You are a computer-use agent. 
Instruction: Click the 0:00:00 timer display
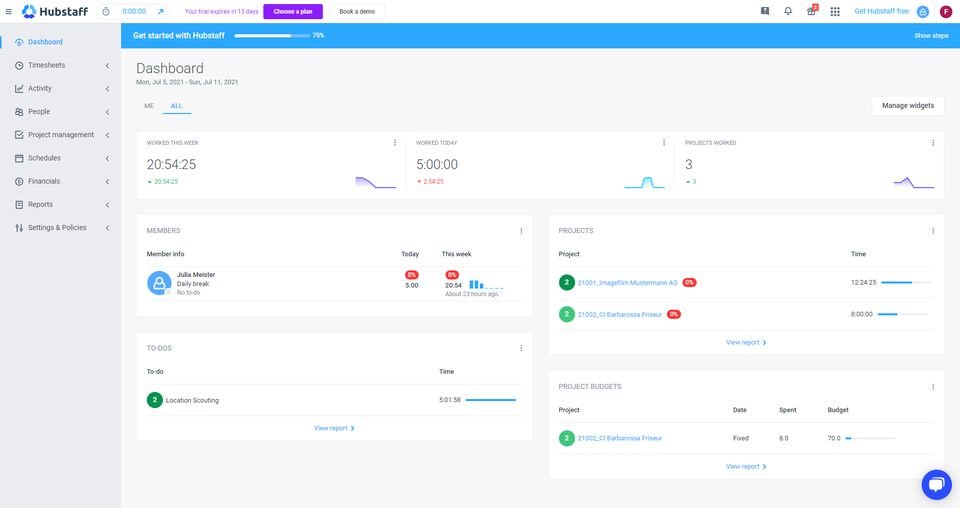click(134, 11)
